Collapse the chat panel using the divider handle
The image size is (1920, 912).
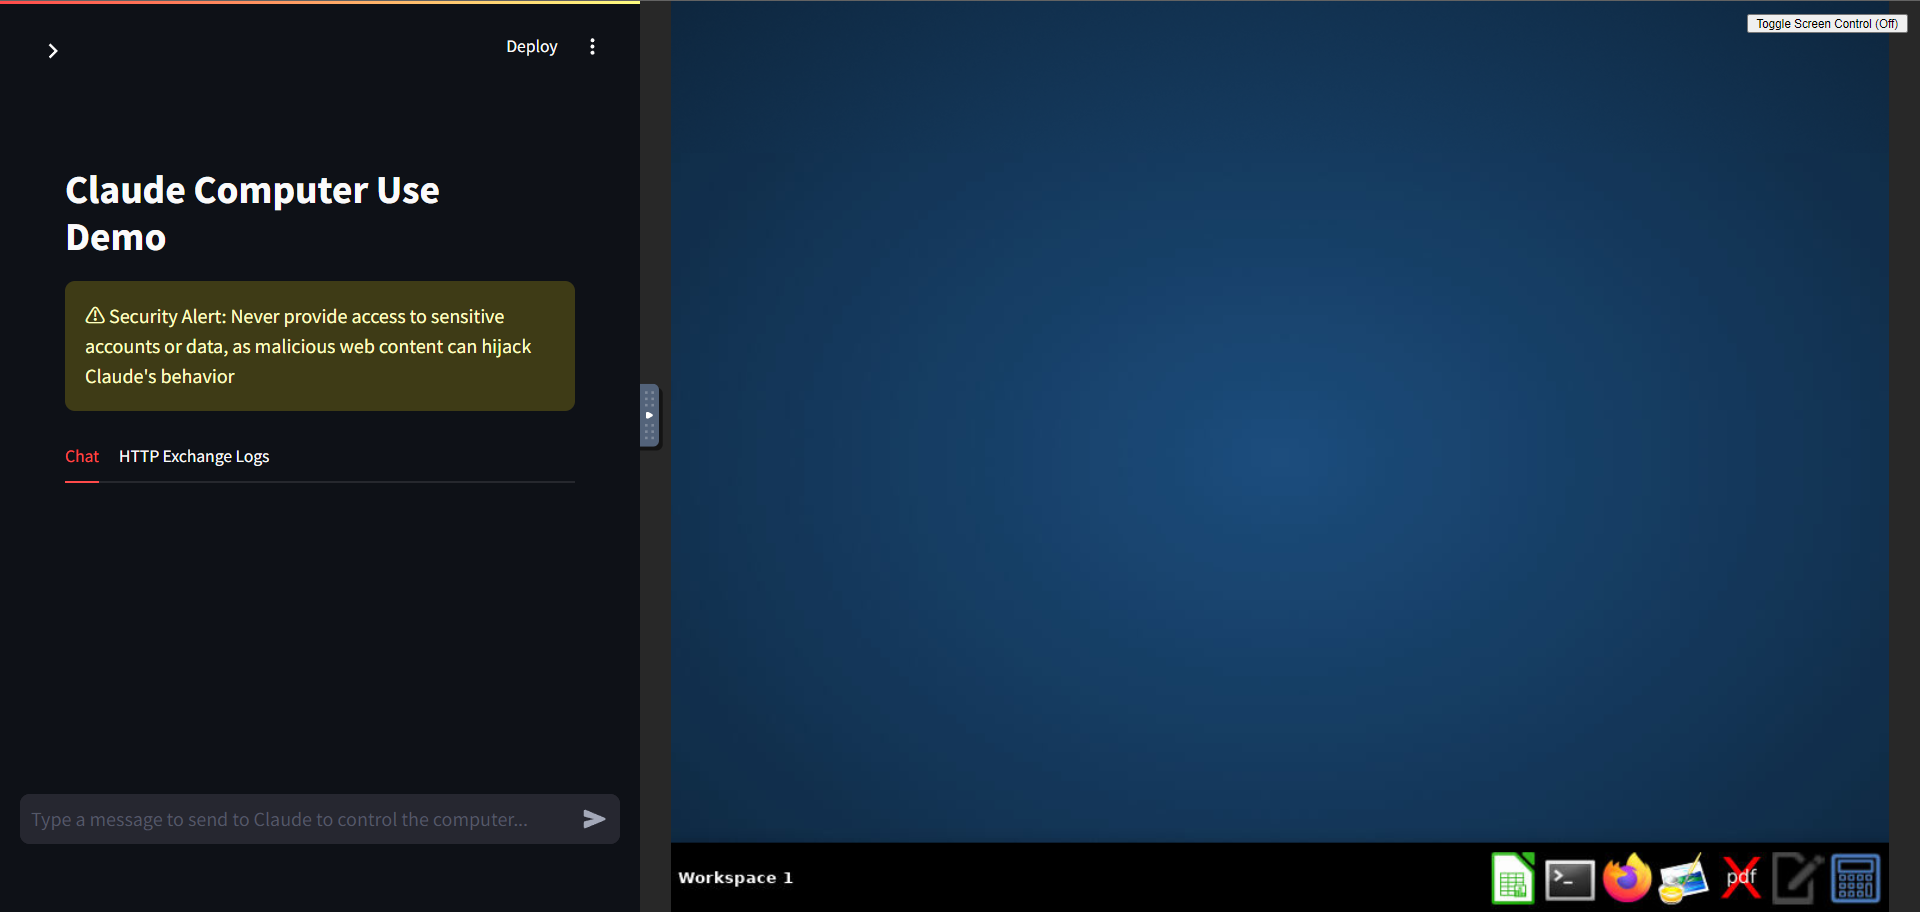click(x=649, y=415)
